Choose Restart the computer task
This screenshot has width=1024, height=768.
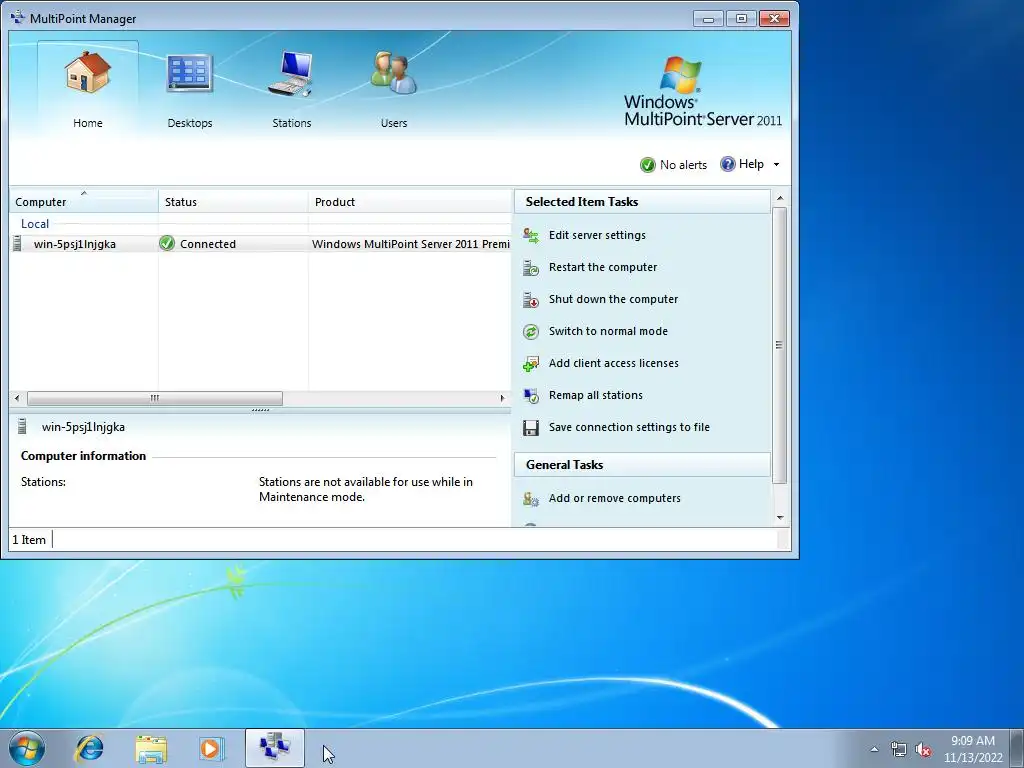click(x=603, y=267)
